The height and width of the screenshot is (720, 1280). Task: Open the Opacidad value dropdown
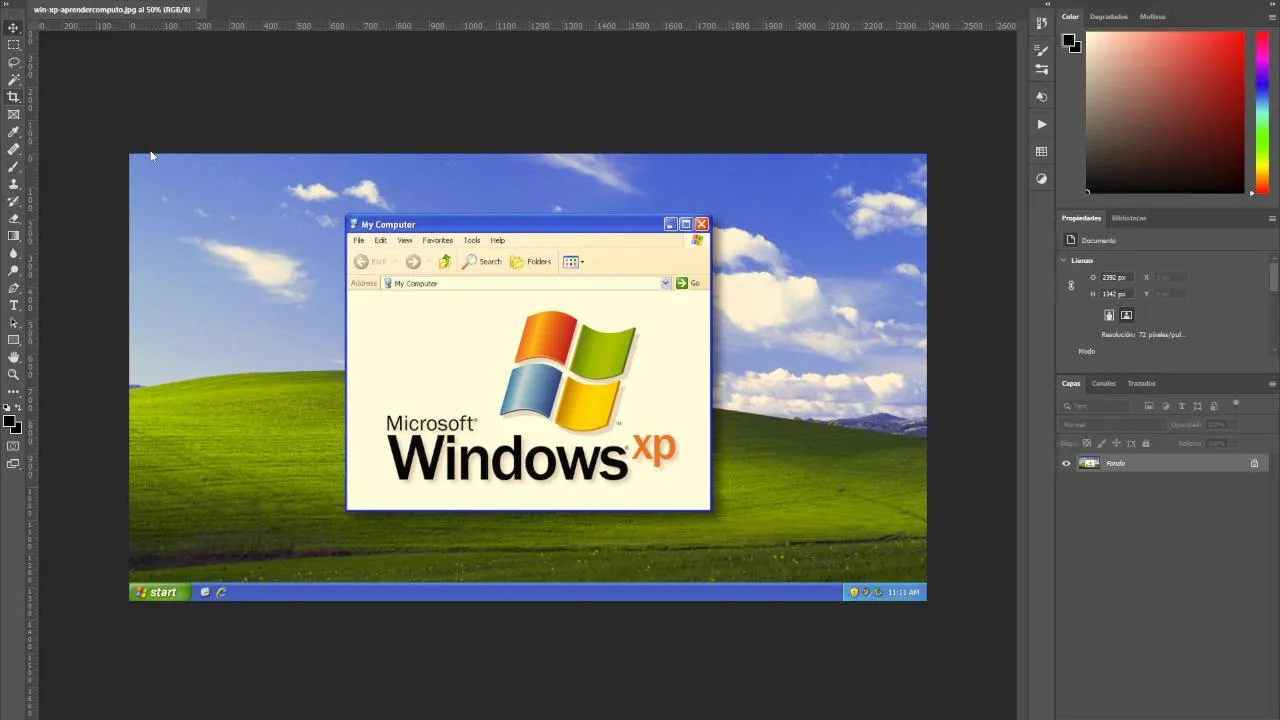click(1232, 425)
